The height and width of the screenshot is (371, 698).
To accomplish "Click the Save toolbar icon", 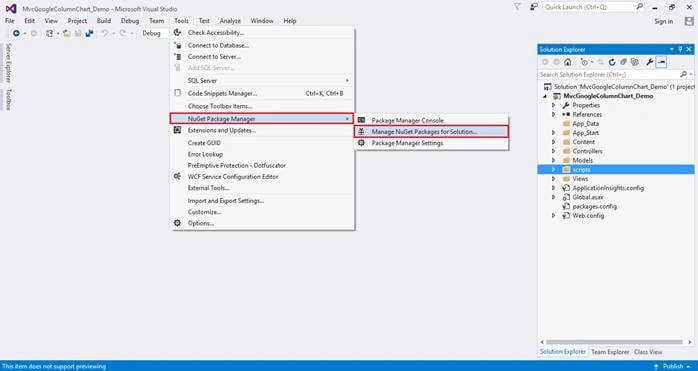I will pos(78,33).
